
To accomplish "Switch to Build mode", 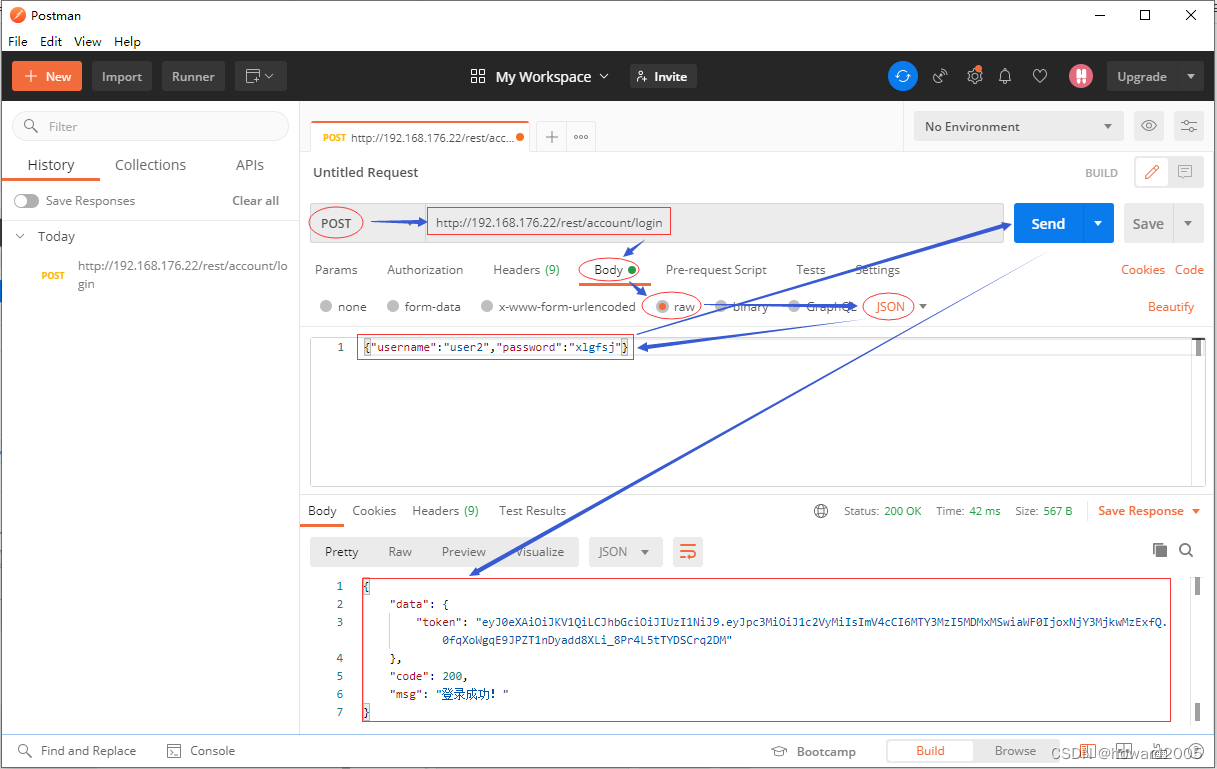I will (930, 751).
